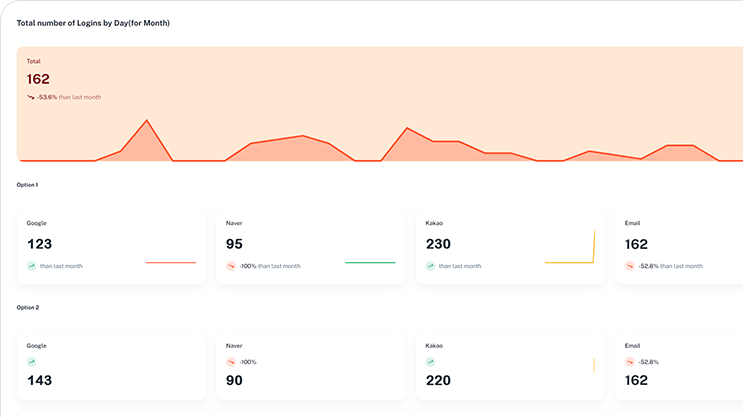Click the 'Kakao' label in Option 1 card
The width and height of the screenshot is (743, 417).
434,223
